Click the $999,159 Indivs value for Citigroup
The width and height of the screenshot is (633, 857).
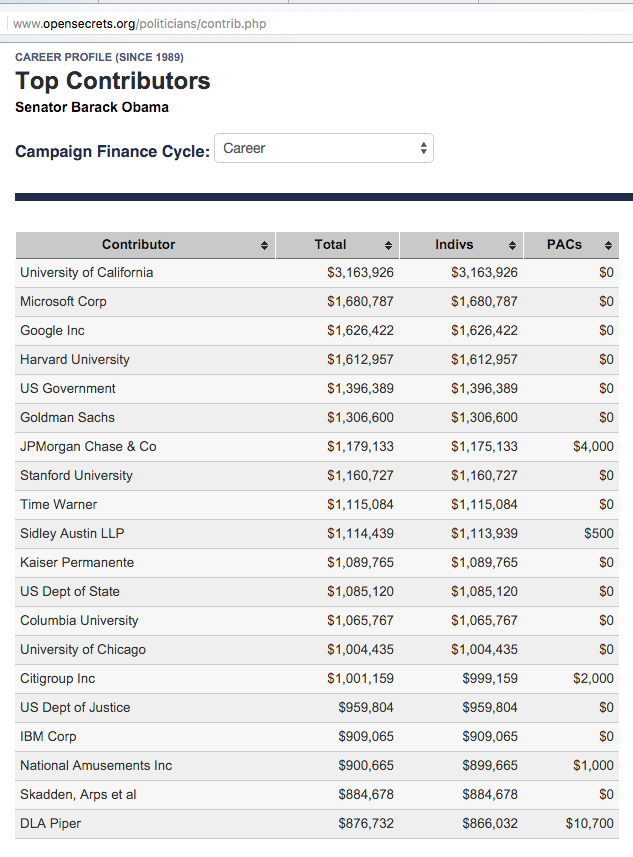(490, 678)
